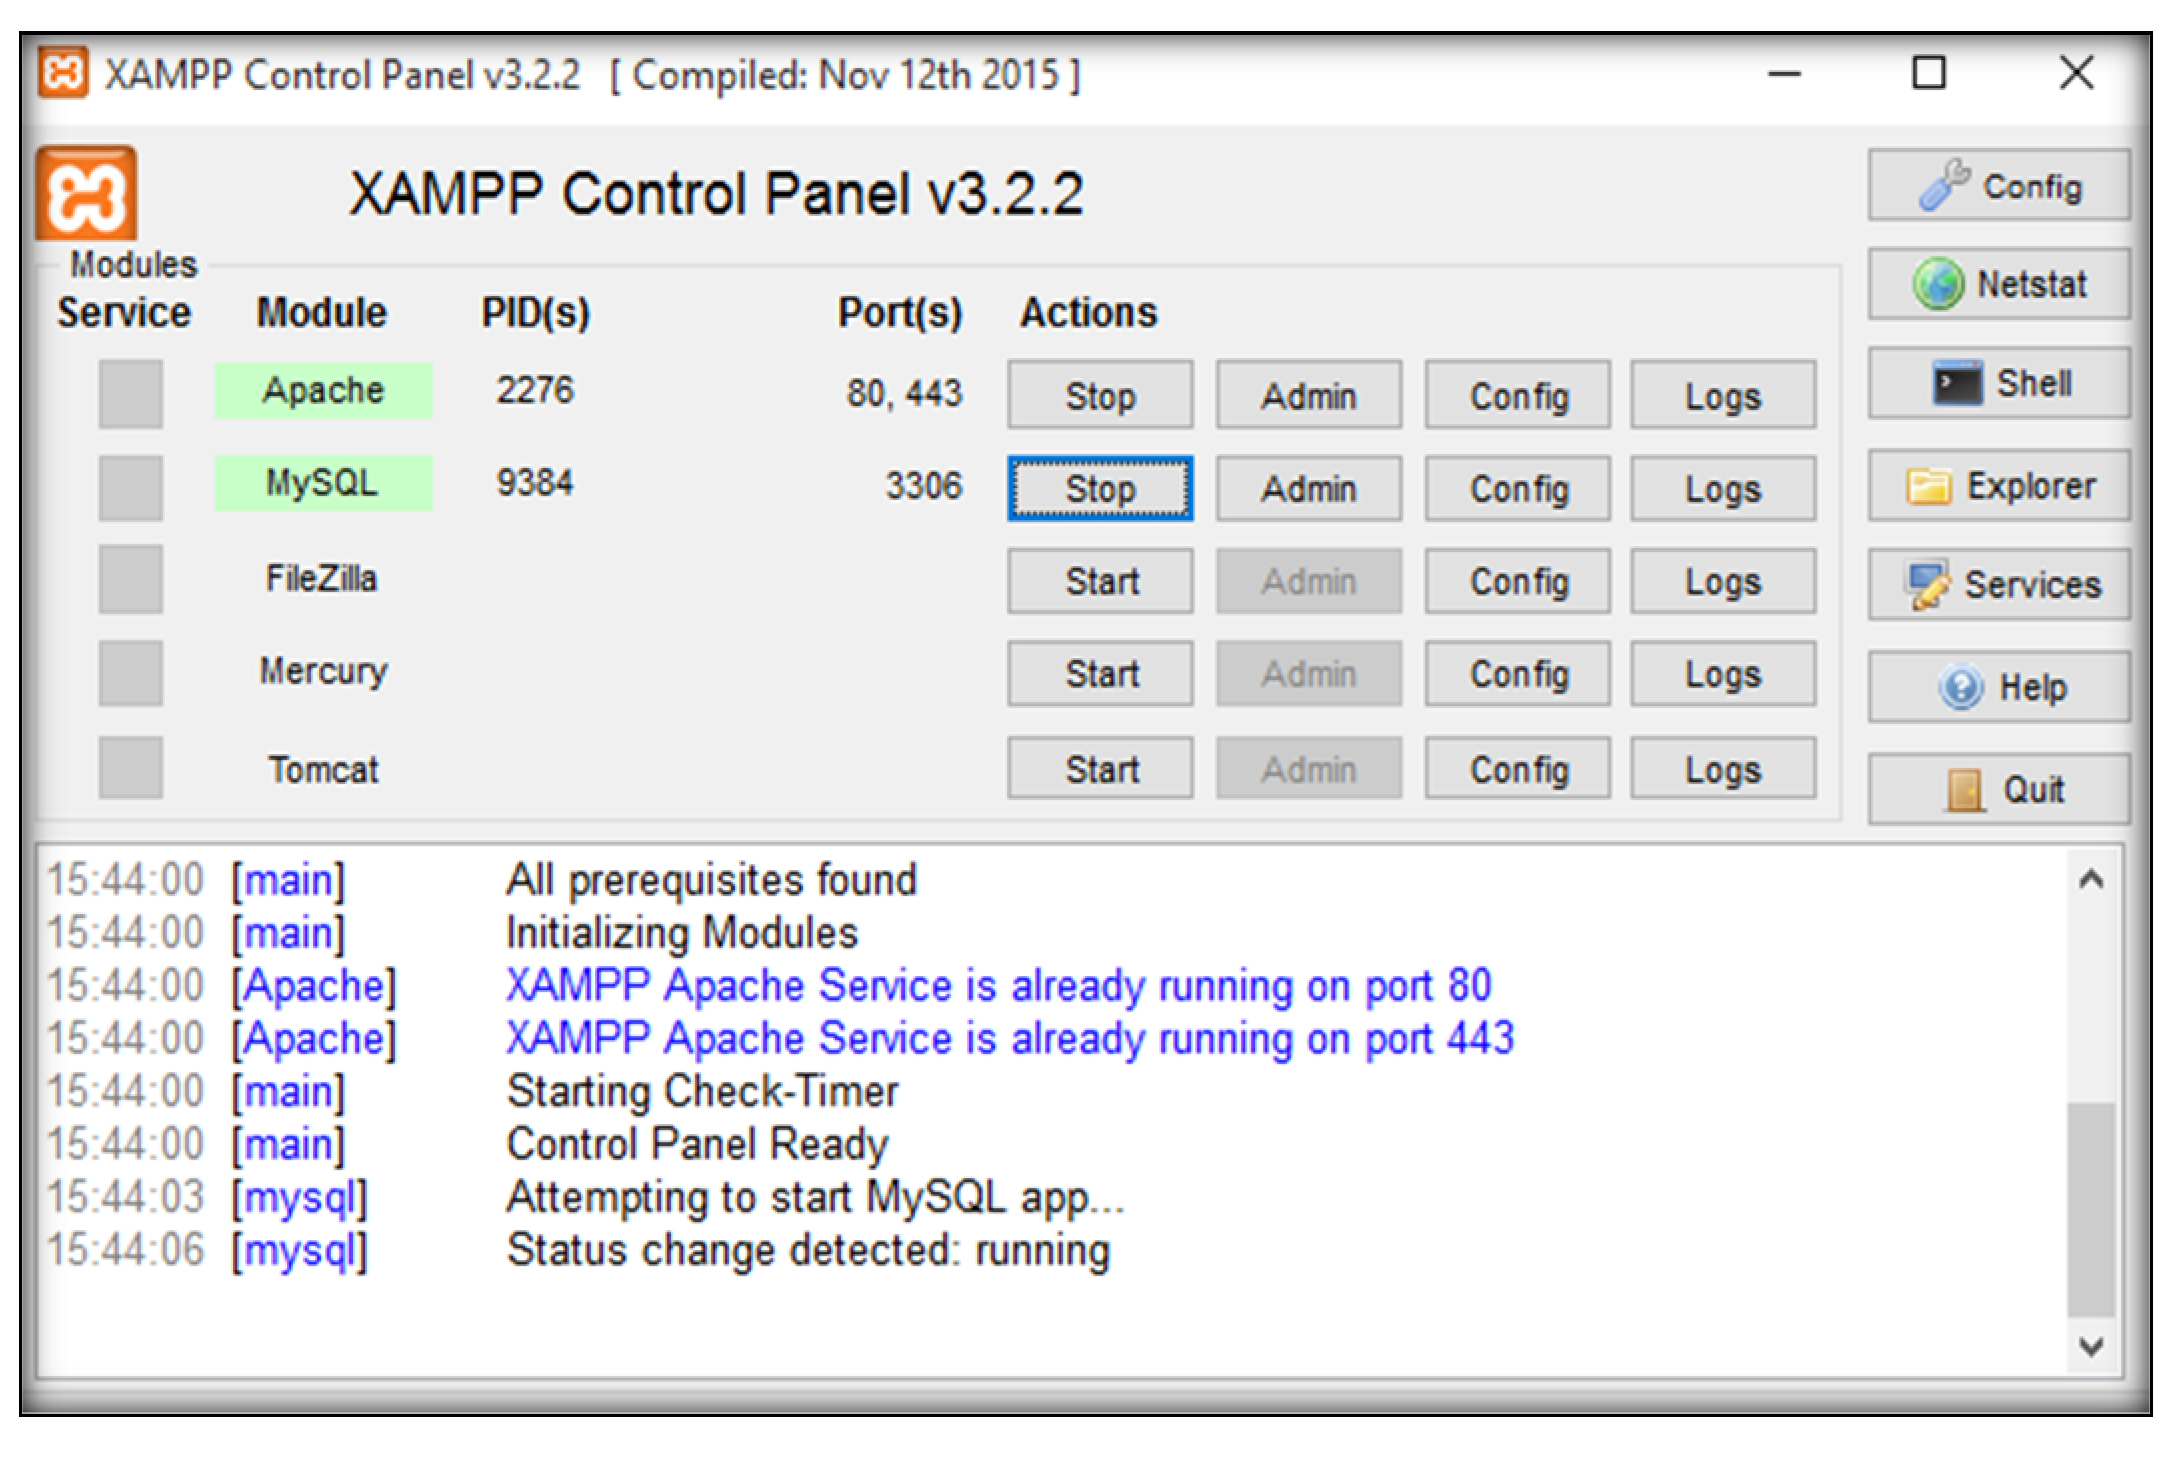Start the Mercury module
Viewport: 2179px width, 1459px height.
[1100, 674]
